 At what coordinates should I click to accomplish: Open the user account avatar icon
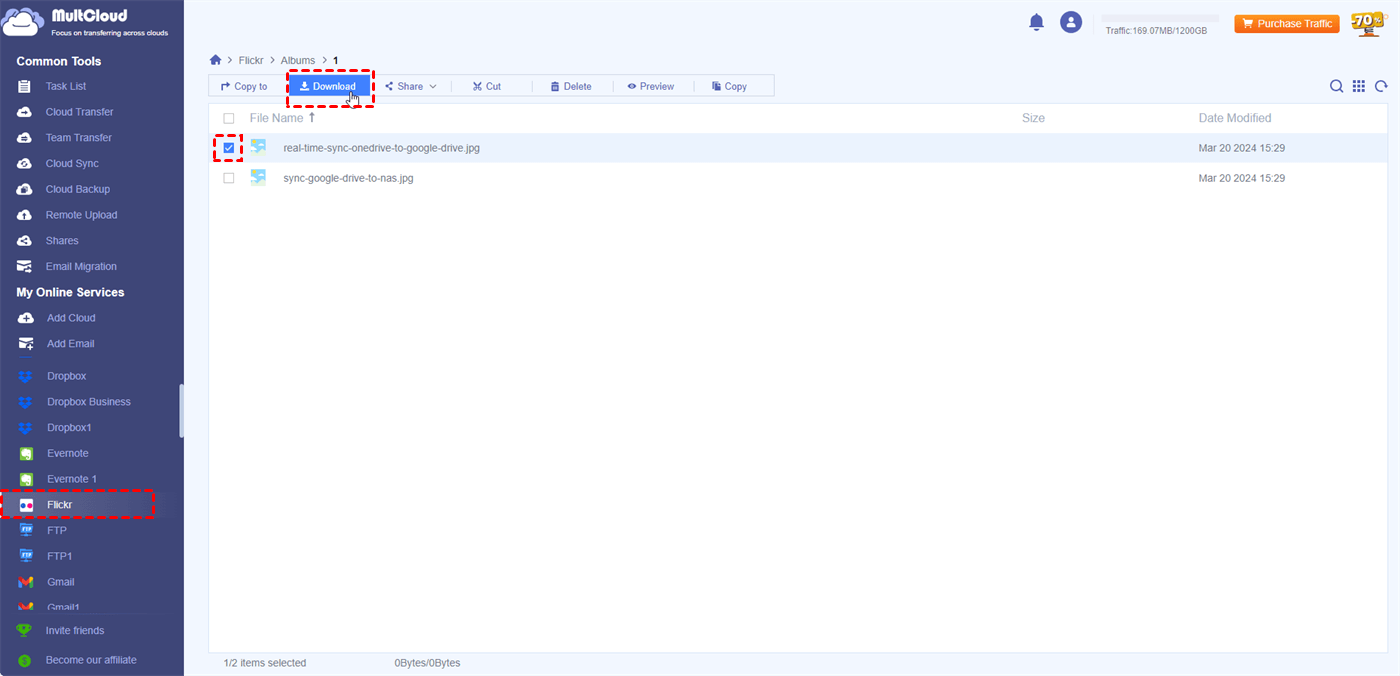[x=1071, y=22]
